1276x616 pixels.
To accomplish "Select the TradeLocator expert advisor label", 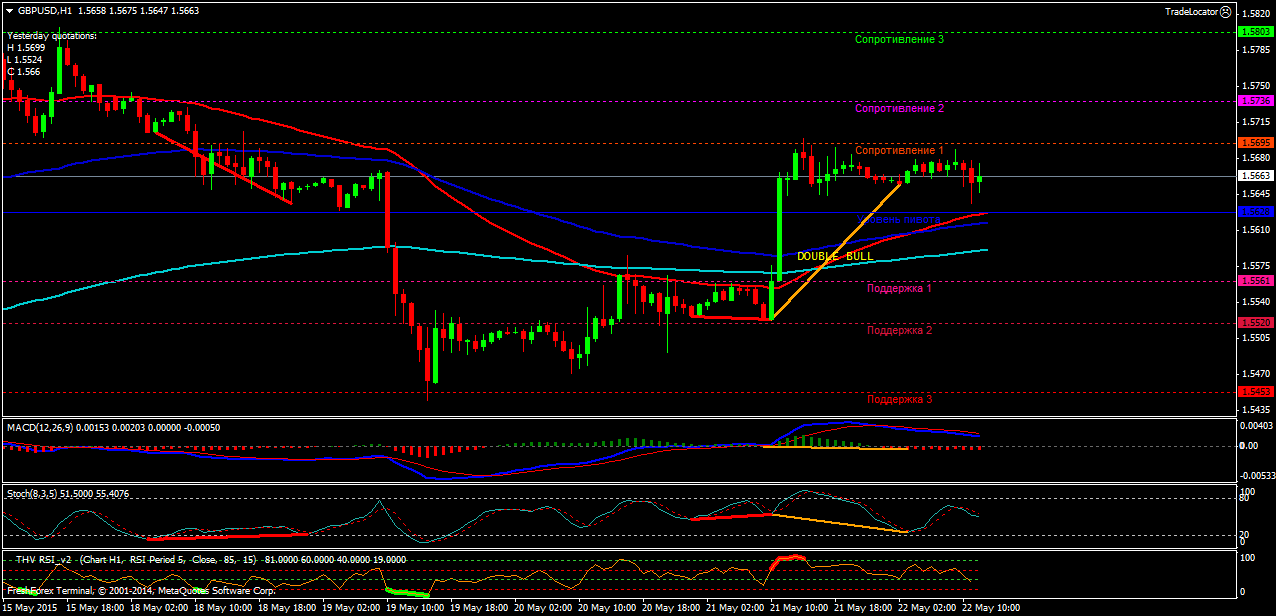I will click(1191, 11).
